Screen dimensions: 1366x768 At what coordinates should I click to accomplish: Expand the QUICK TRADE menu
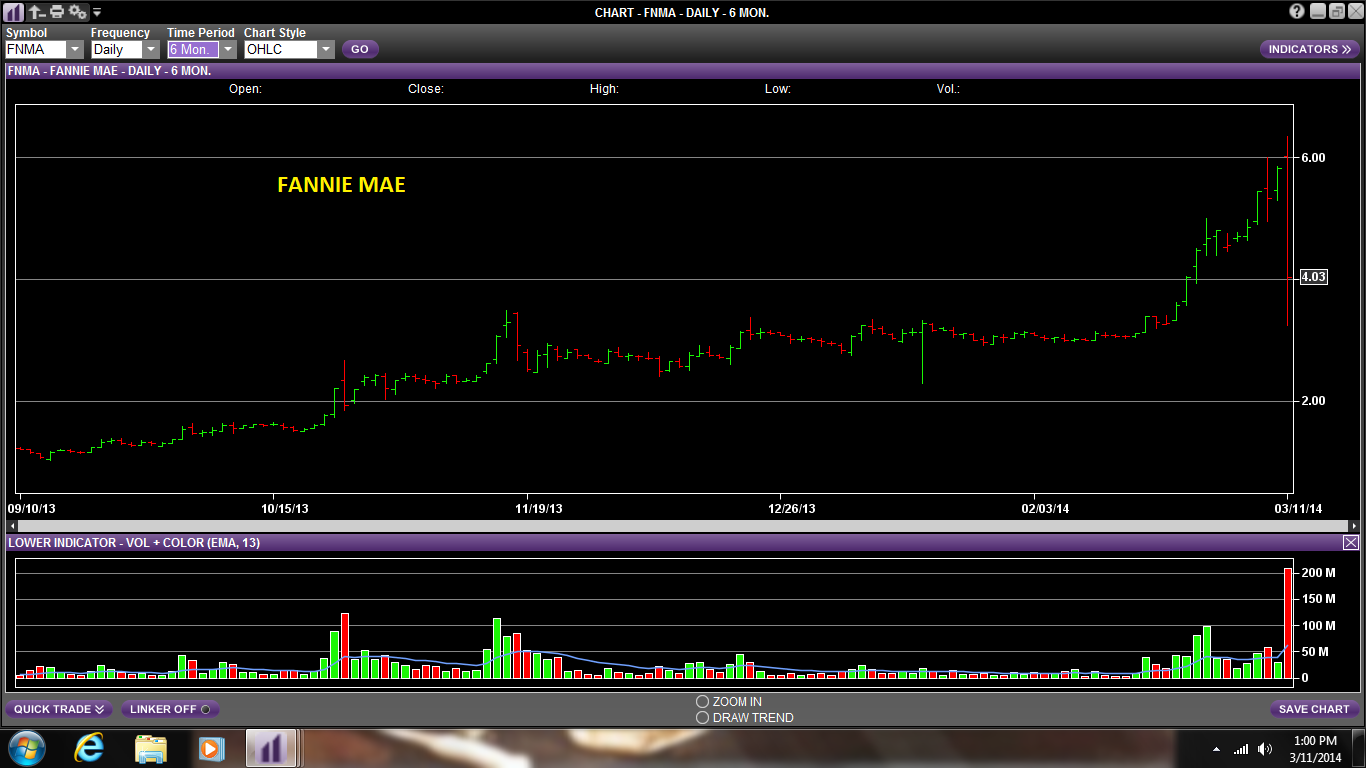59,709
